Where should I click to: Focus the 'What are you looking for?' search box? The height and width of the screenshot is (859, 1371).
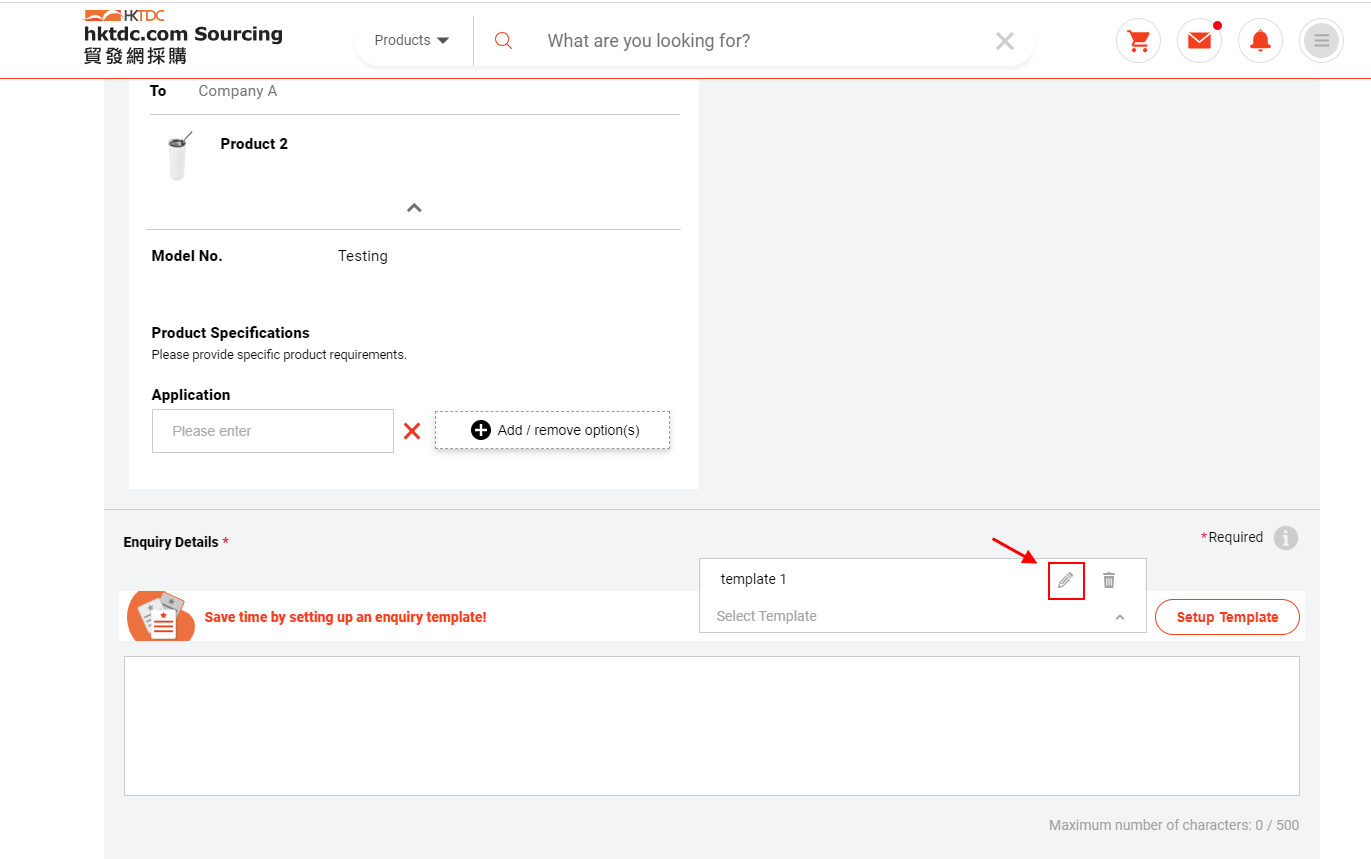(x=760, y=41)
